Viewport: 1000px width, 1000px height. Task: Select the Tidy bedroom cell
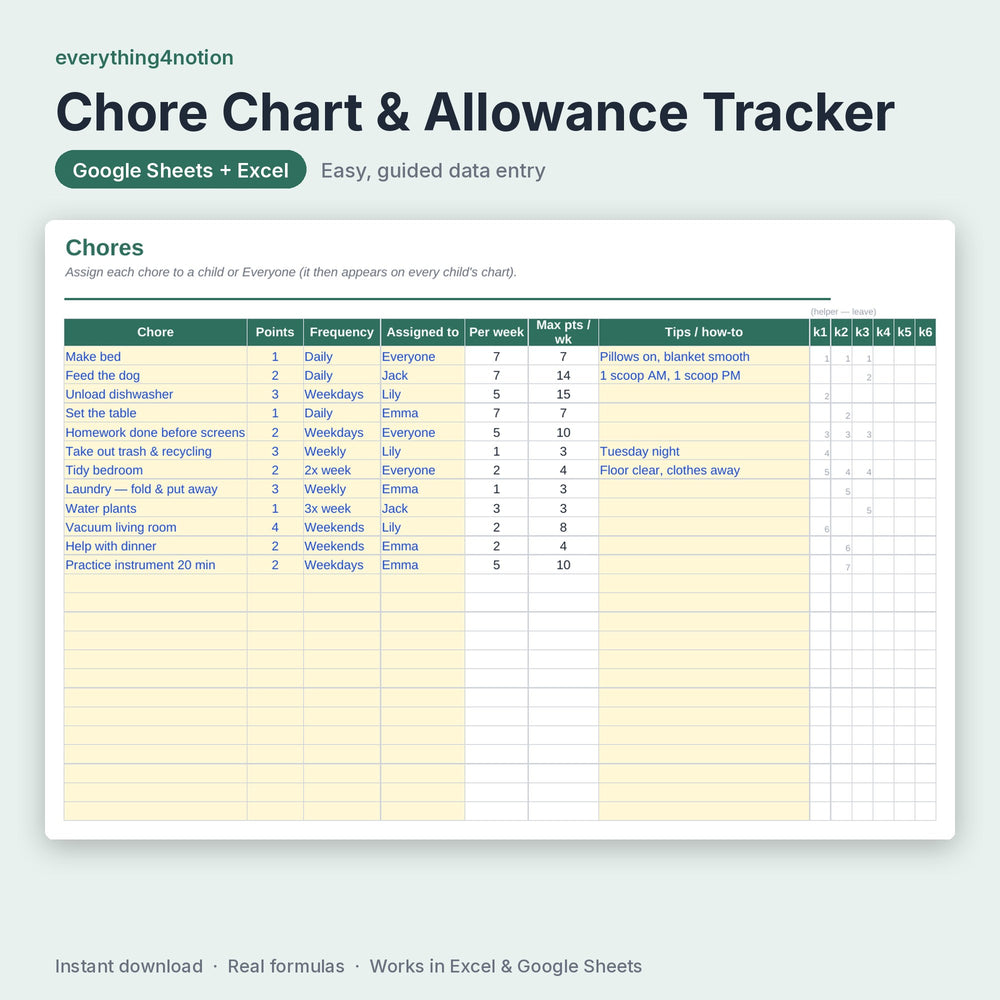pos(156,470)
